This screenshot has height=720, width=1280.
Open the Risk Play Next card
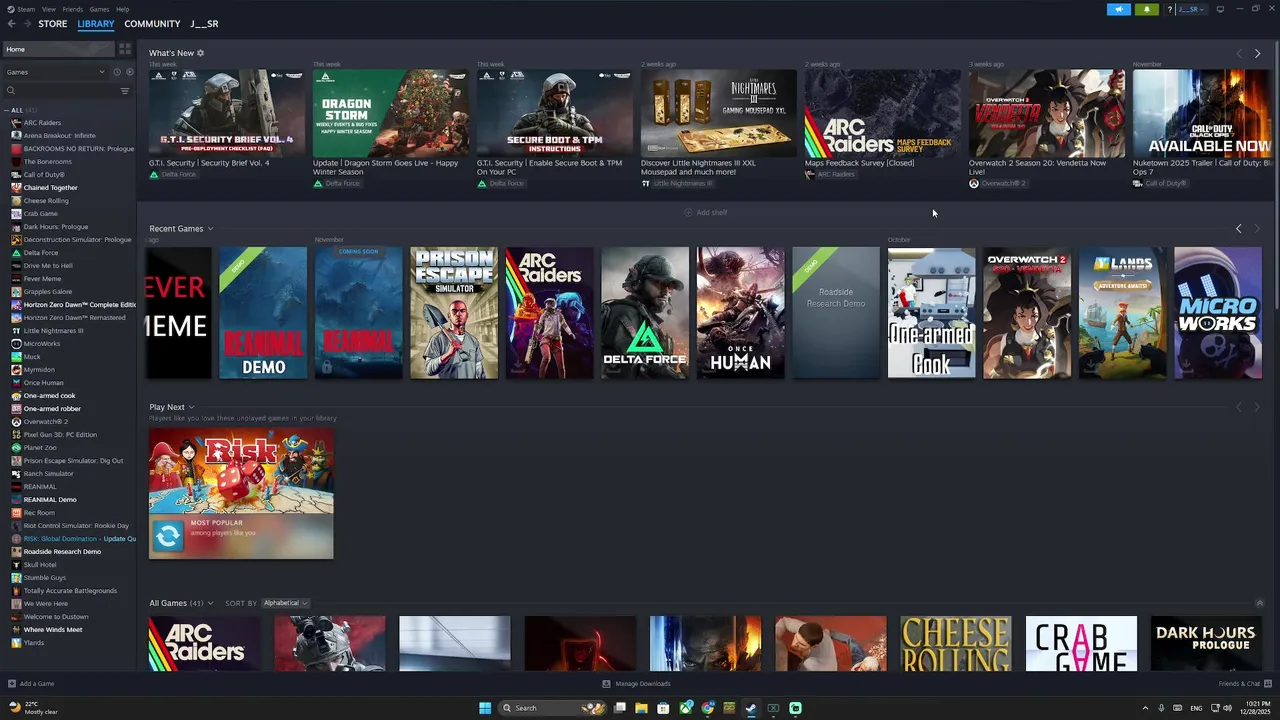pyautogui.click(x=241, y=494)
